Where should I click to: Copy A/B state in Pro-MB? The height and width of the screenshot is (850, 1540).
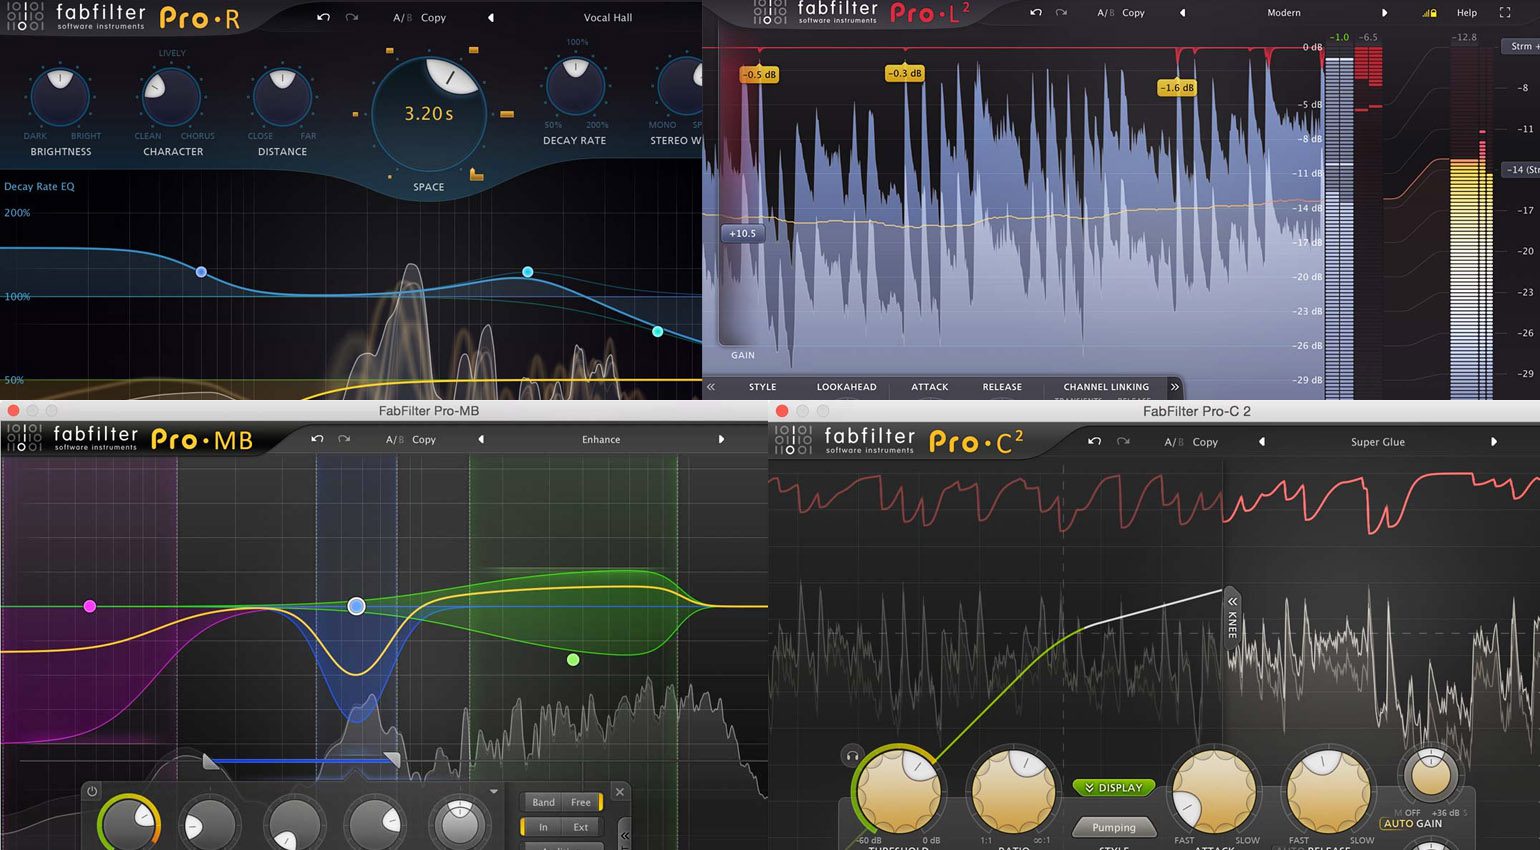point(424,439)
